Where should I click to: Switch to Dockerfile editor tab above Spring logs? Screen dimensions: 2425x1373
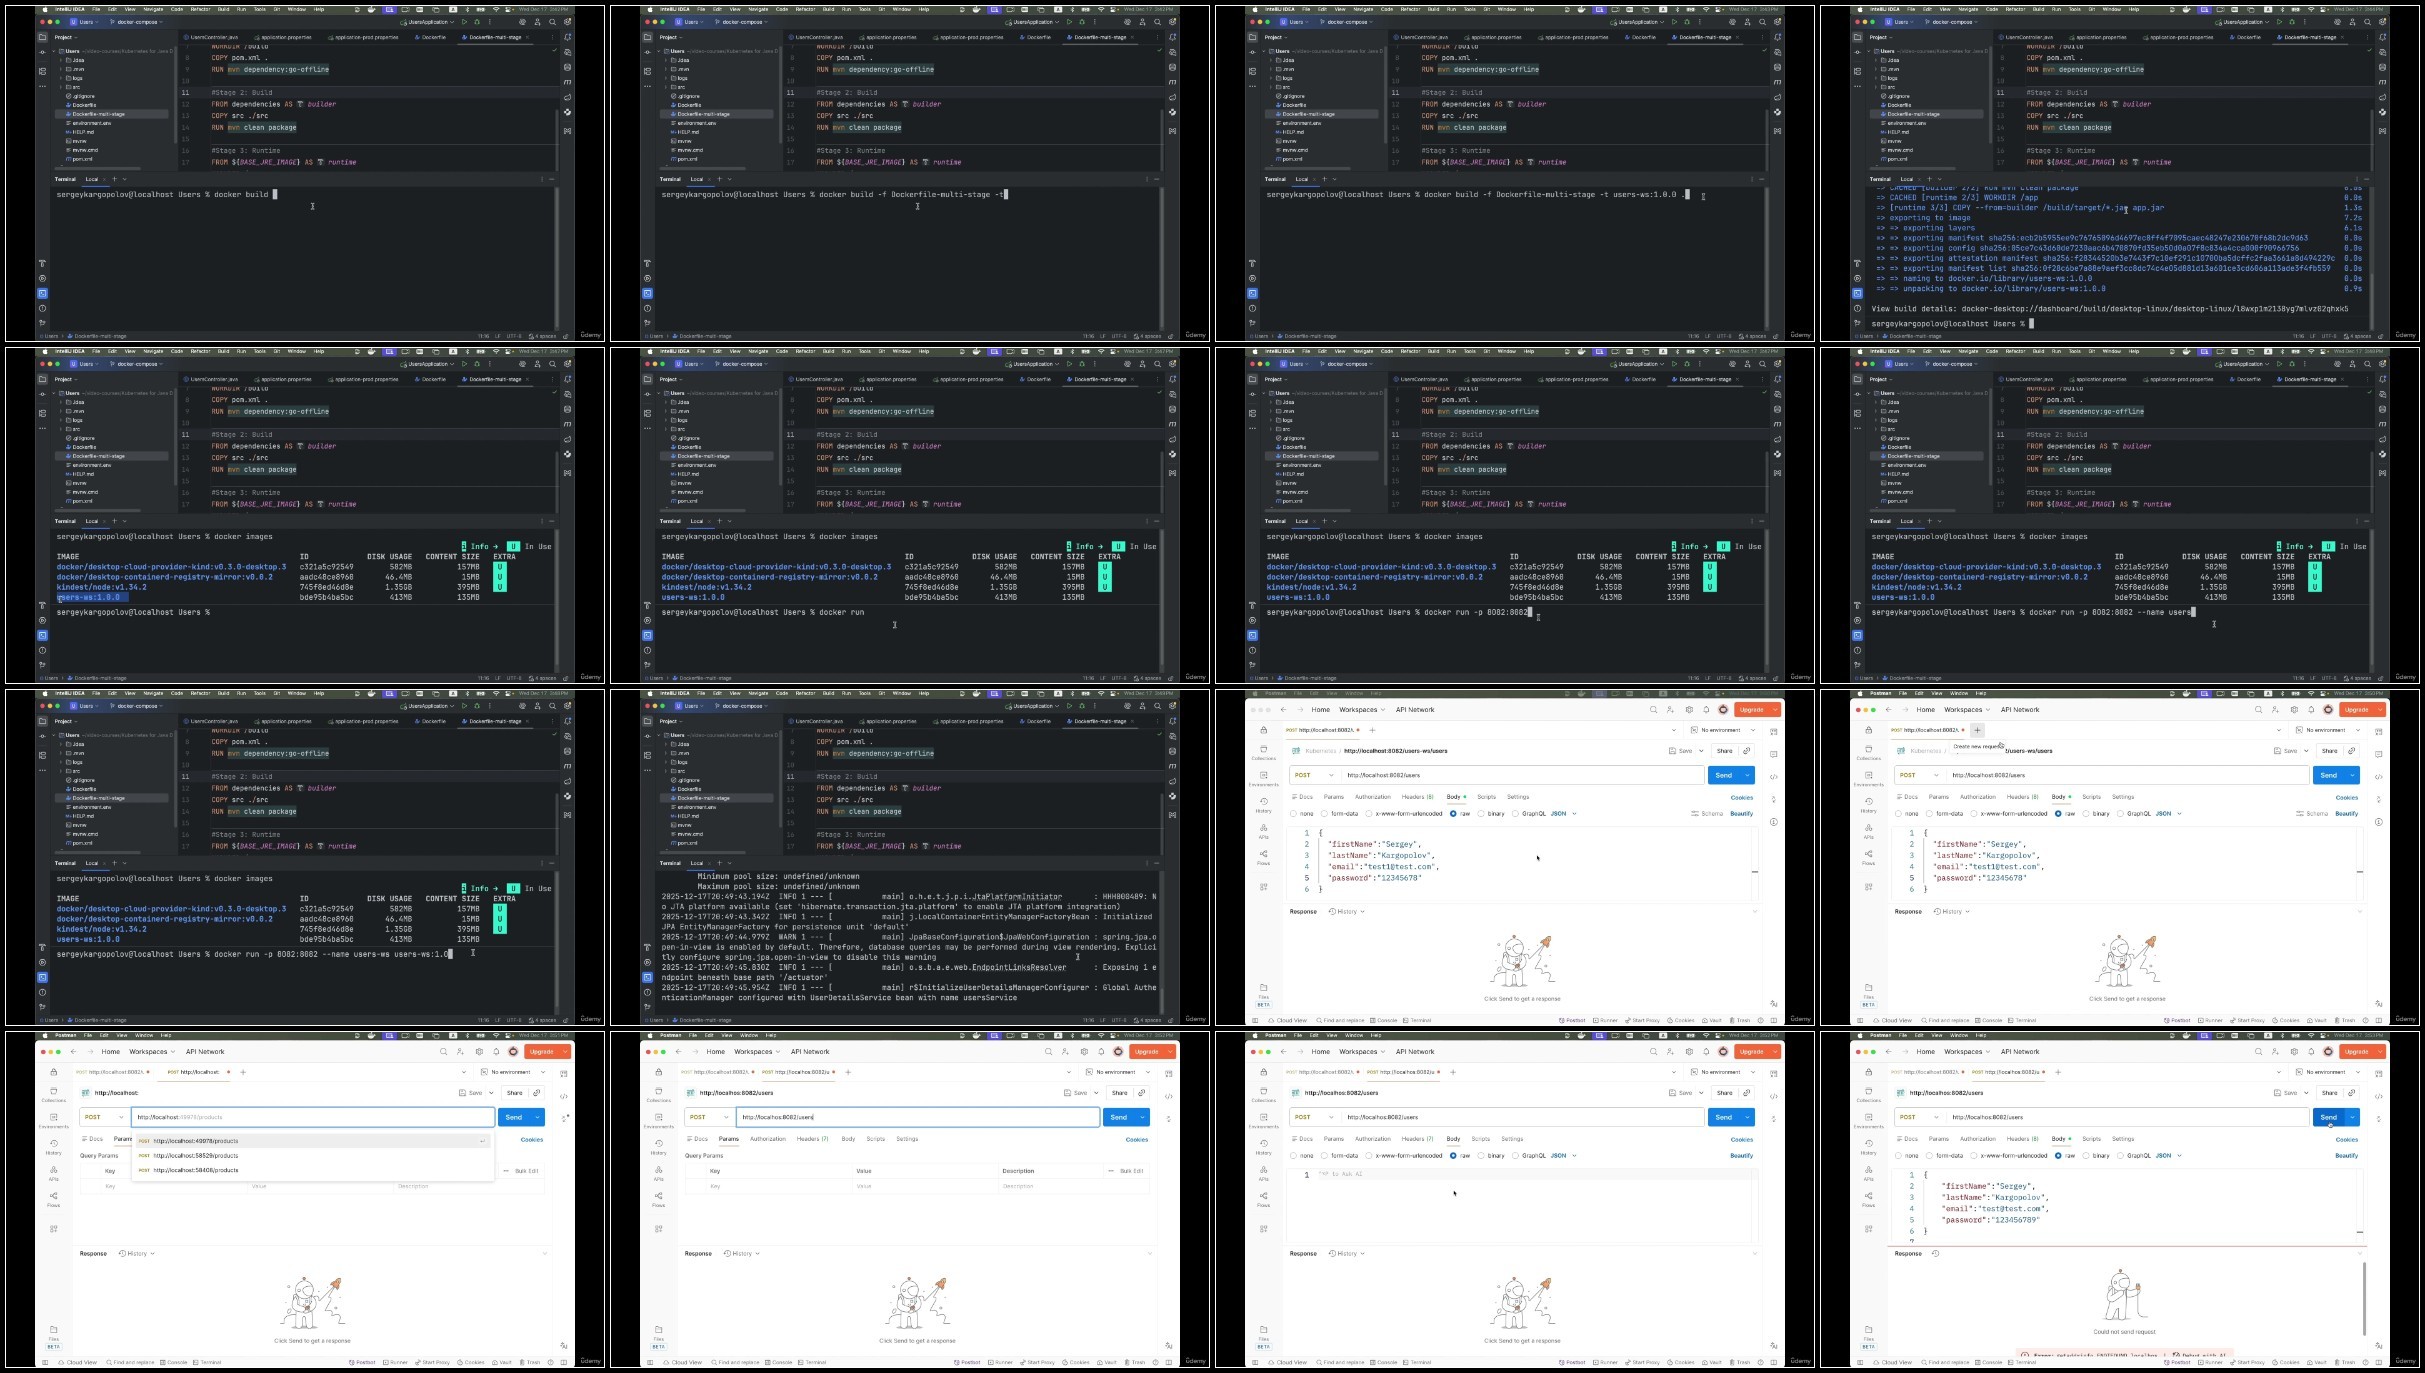point(1037,721)
